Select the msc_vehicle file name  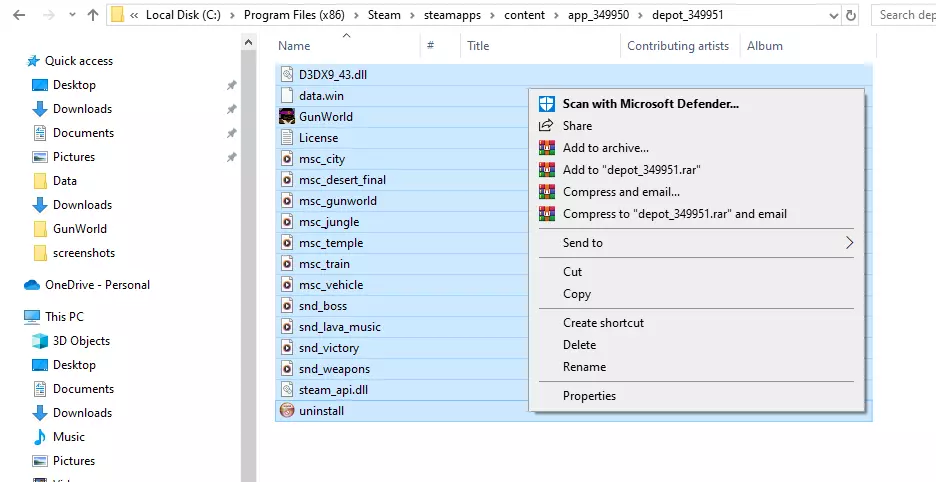click(331, 285)
